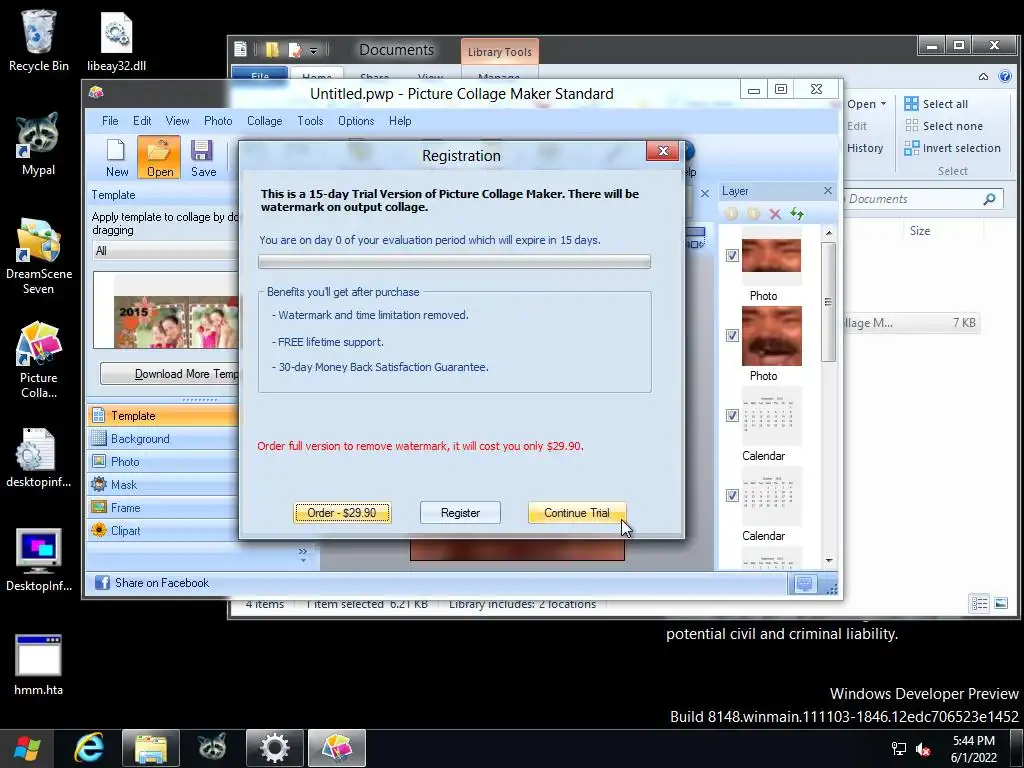
Task: Click the Search Documents input field
Action: coord(923,199)
